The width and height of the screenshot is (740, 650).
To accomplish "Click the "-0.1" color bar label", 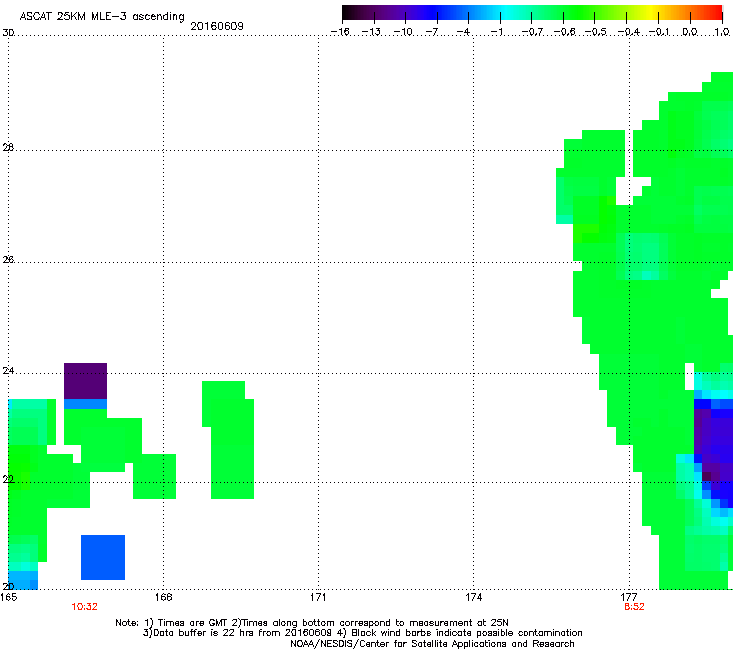I will pos(659,32).
